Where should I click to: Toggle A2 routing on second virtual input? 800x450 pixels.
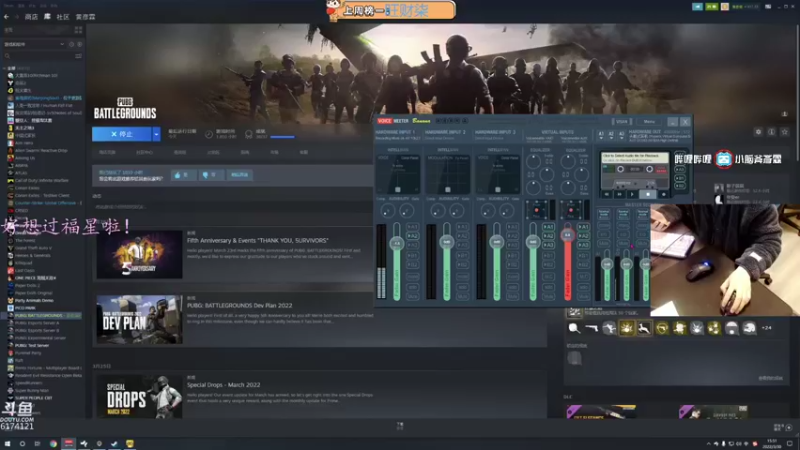pos(583,236)
